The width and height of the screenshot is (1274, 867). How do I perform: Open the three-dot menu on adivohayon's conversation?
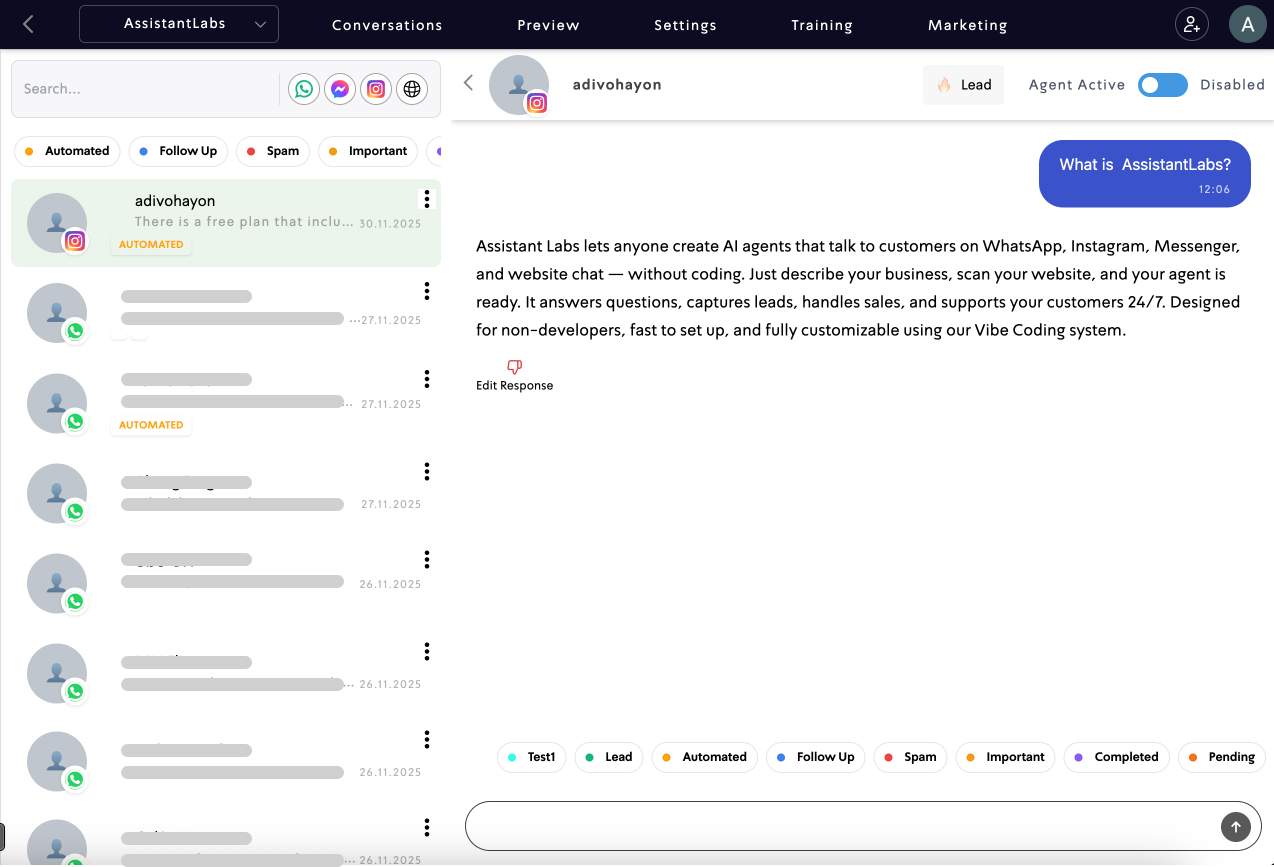coord(426,198)
